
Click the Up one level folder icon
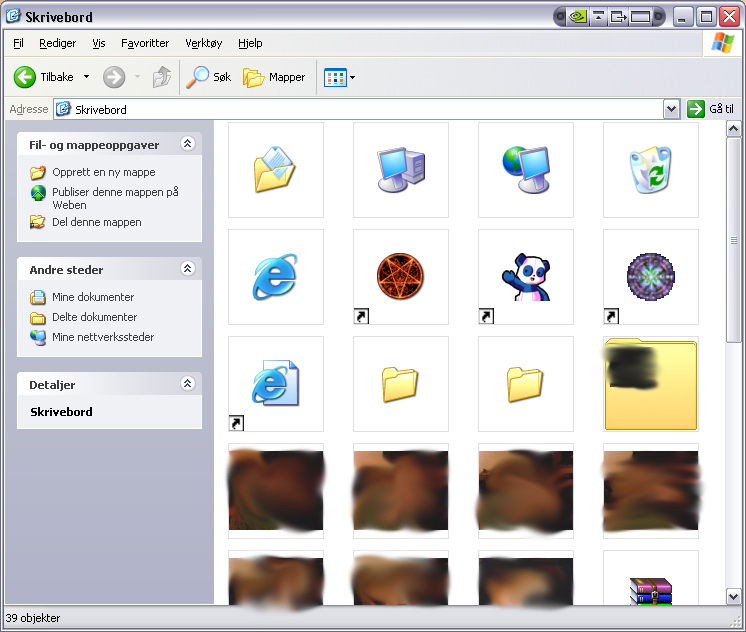[162, 77]
